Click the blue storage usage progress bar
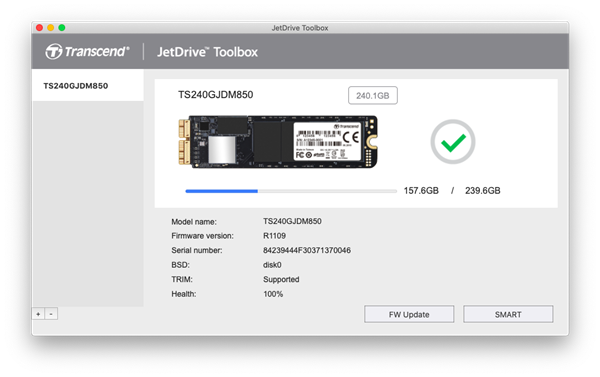 point(291,191)
